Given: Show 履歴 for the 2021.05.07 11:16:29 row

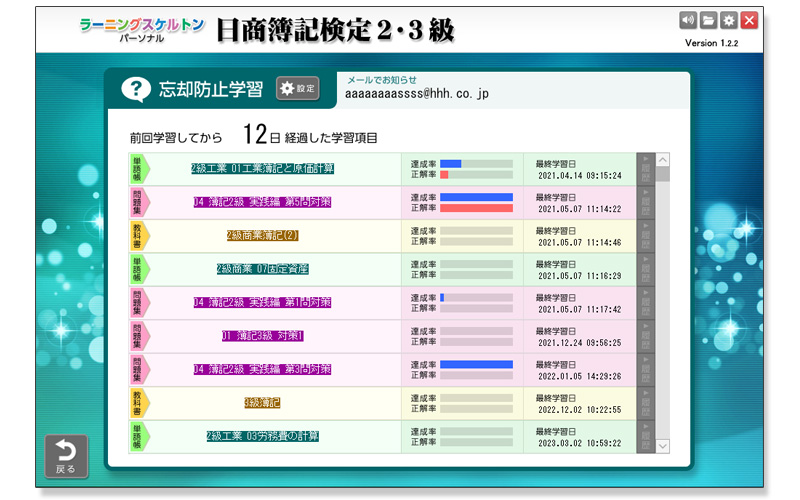Looking at the screenshot, I should coord(645,269).
